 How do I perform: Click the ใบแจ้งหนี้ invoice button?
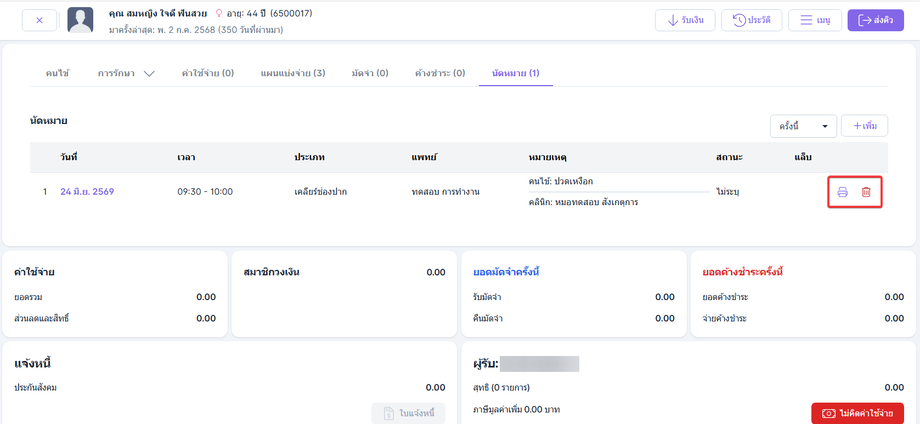pyautogui.click(x=408, y=413)
